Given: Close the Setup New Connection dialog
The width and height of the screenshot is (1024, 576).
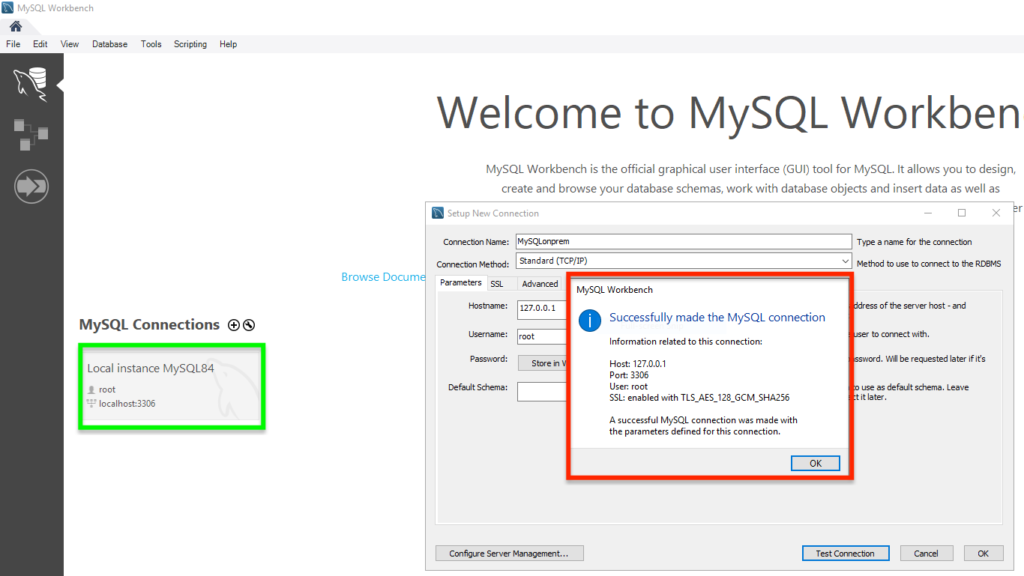Looking at the screenshot, I should click(996, 213).
